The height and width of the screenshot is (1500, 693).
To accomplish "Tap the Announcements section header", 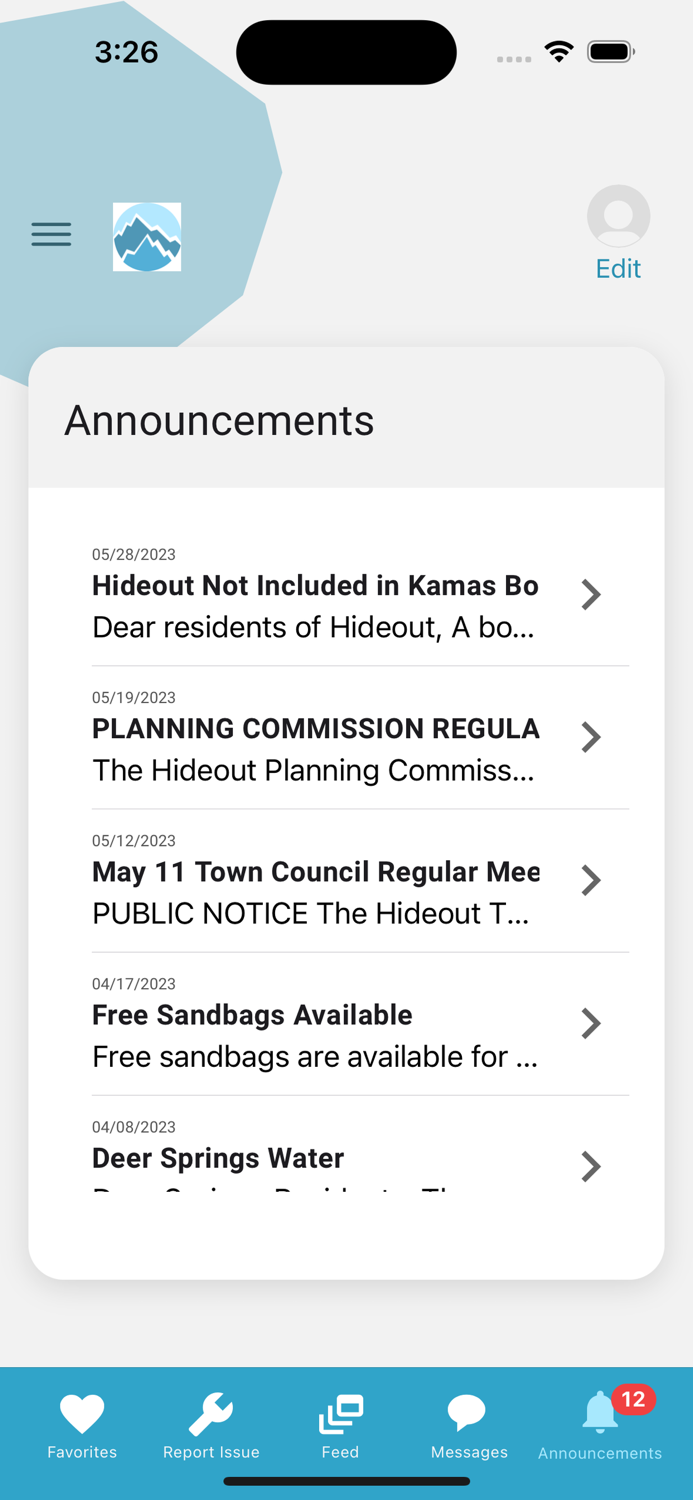I will (x=219, y=420).
